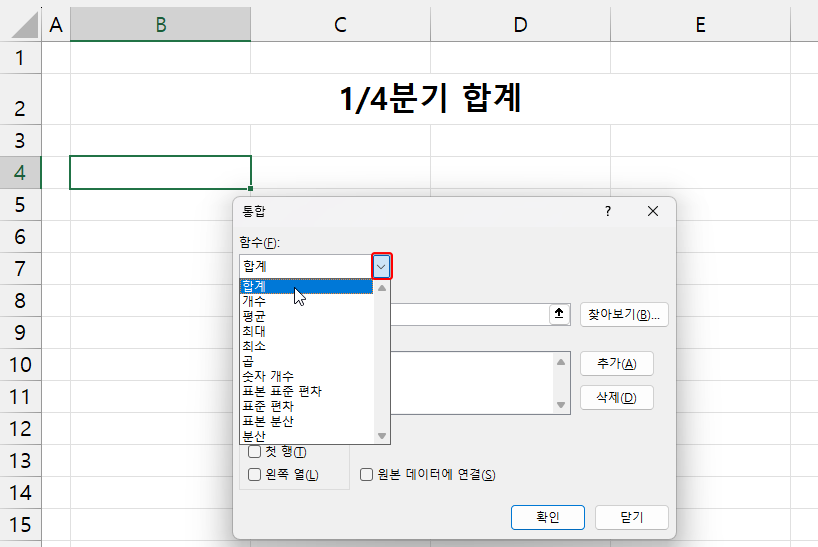
Task: Click the reference input field
Action: [470, 314]
